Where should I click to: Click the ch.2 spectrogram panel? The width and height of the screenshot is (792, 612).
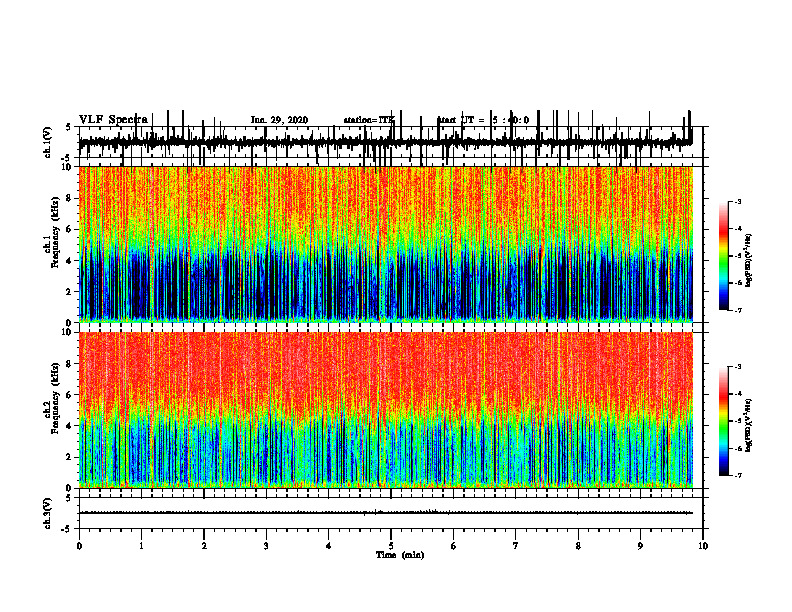(386, 410)
